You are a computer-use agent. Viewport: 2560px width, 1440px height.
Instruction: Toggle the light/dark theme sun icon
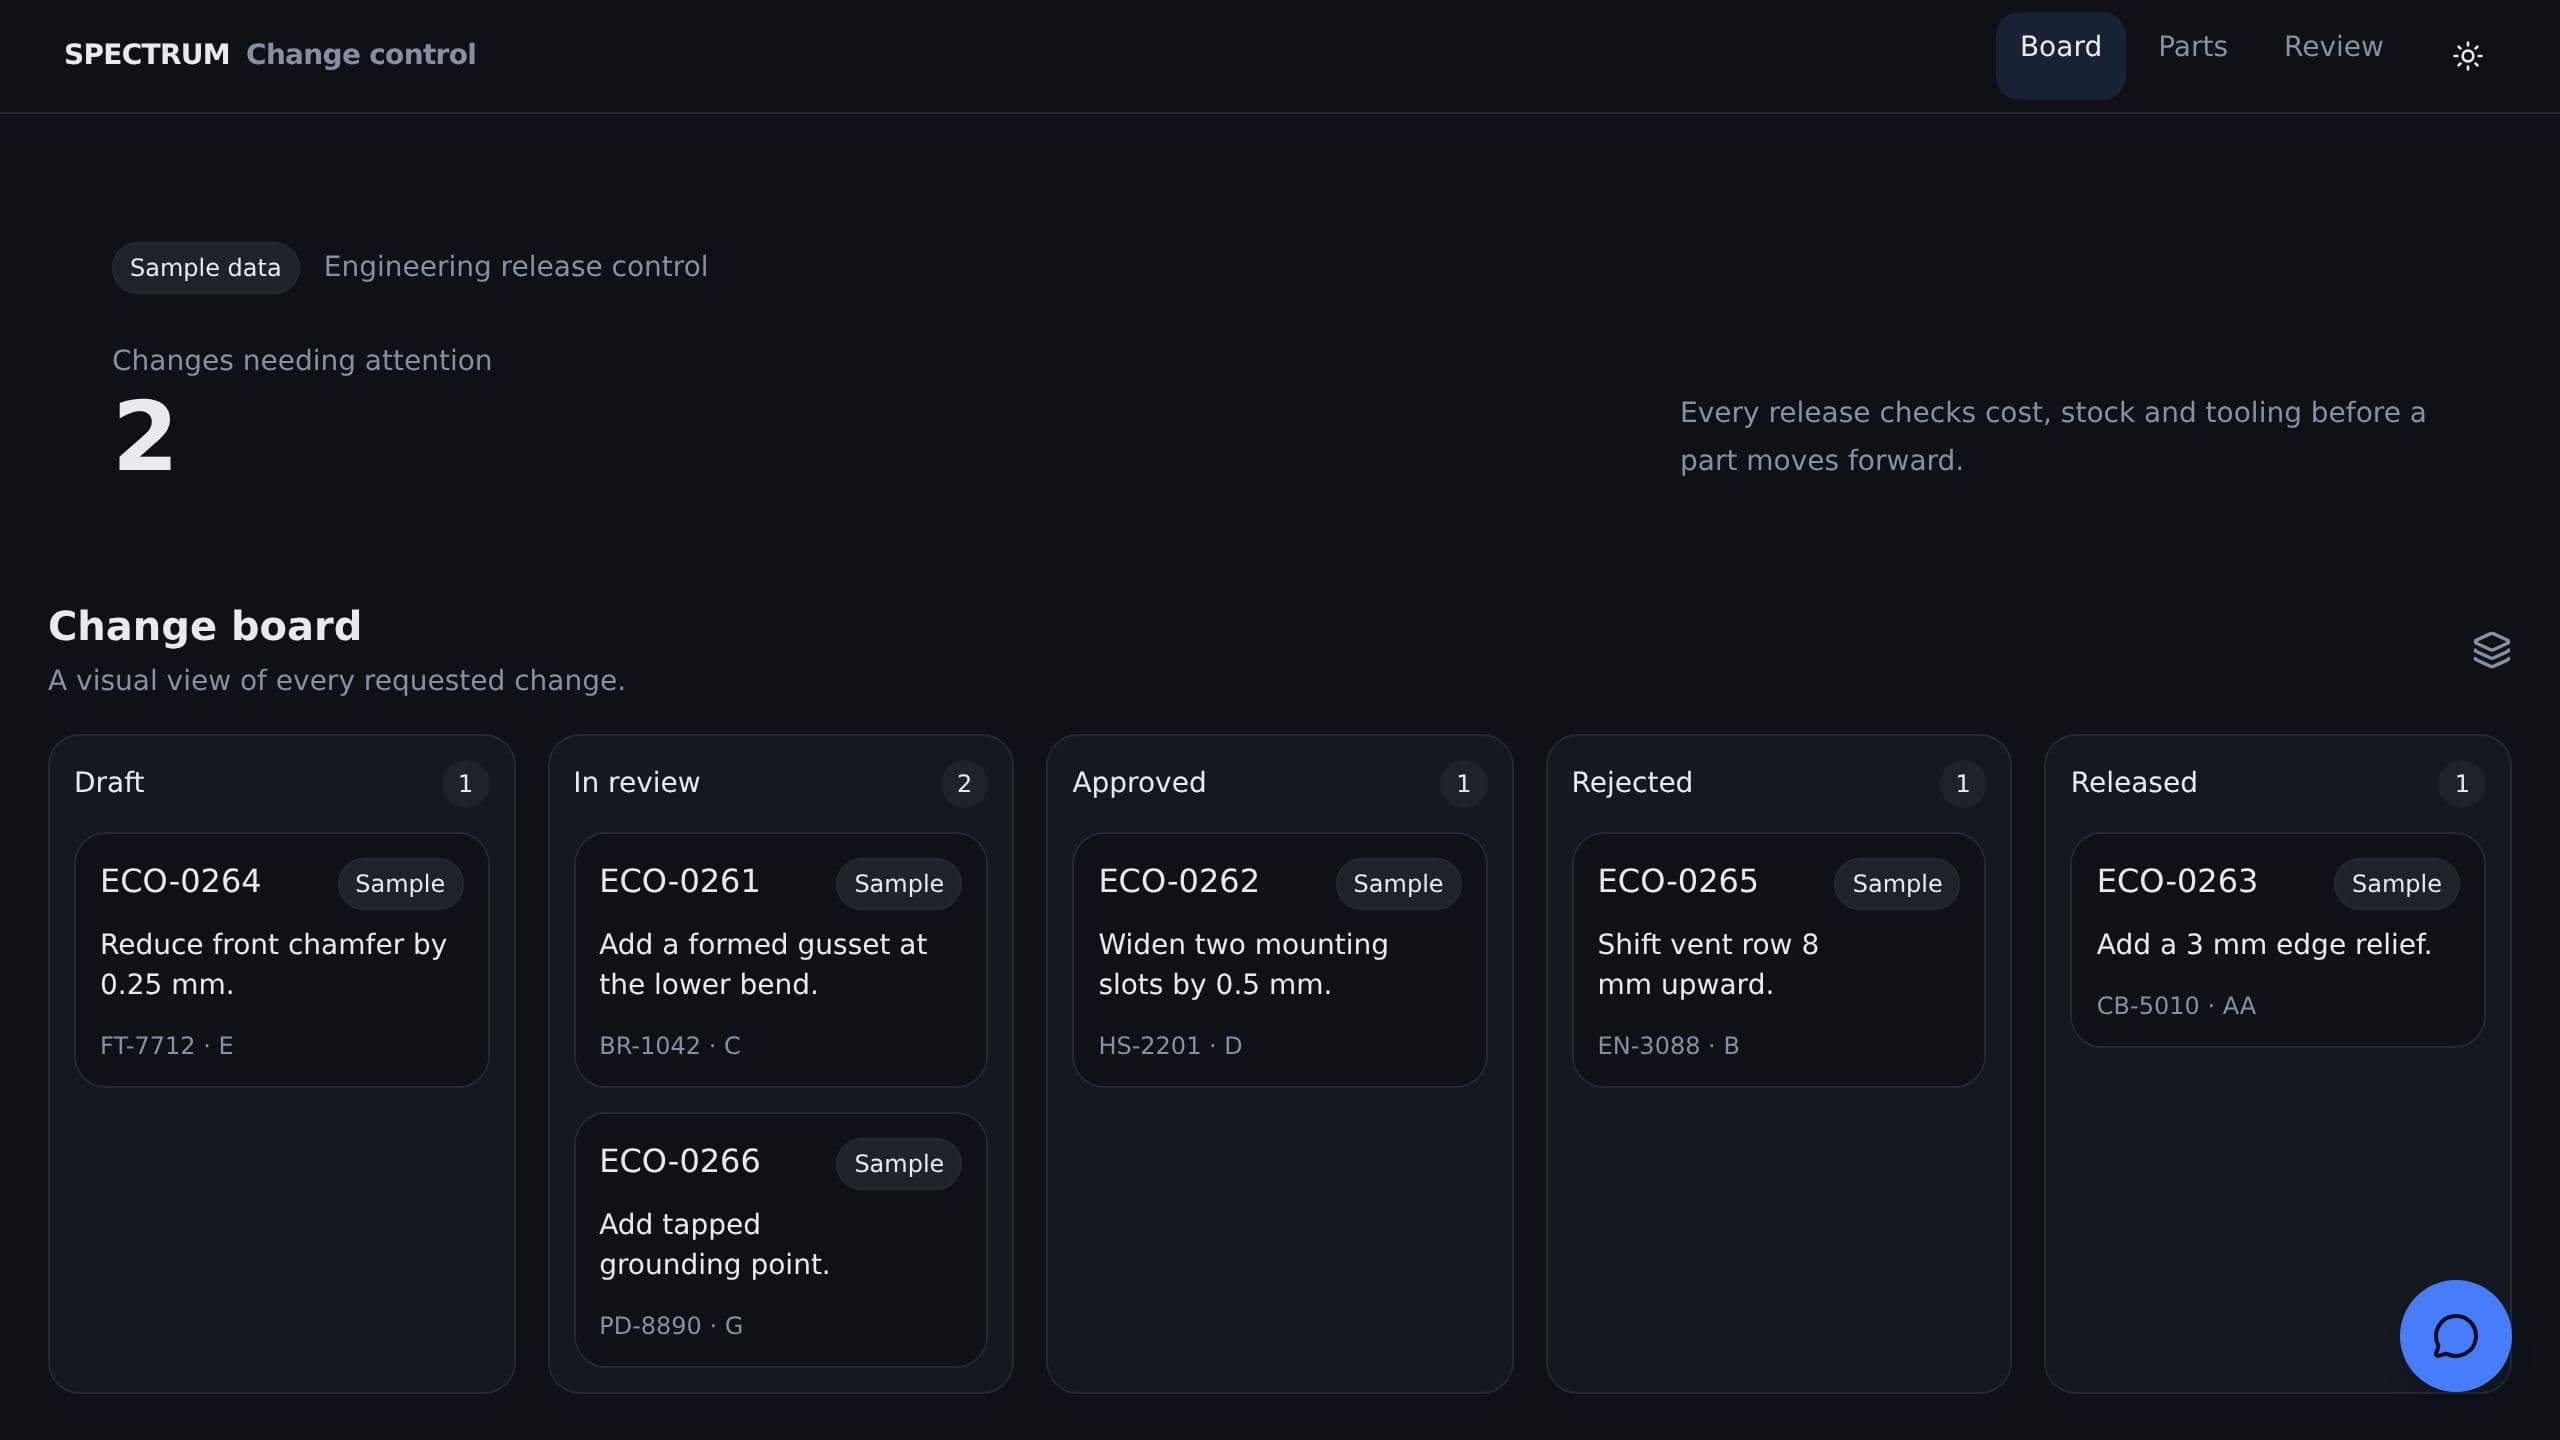click(x=2467, y=55)
